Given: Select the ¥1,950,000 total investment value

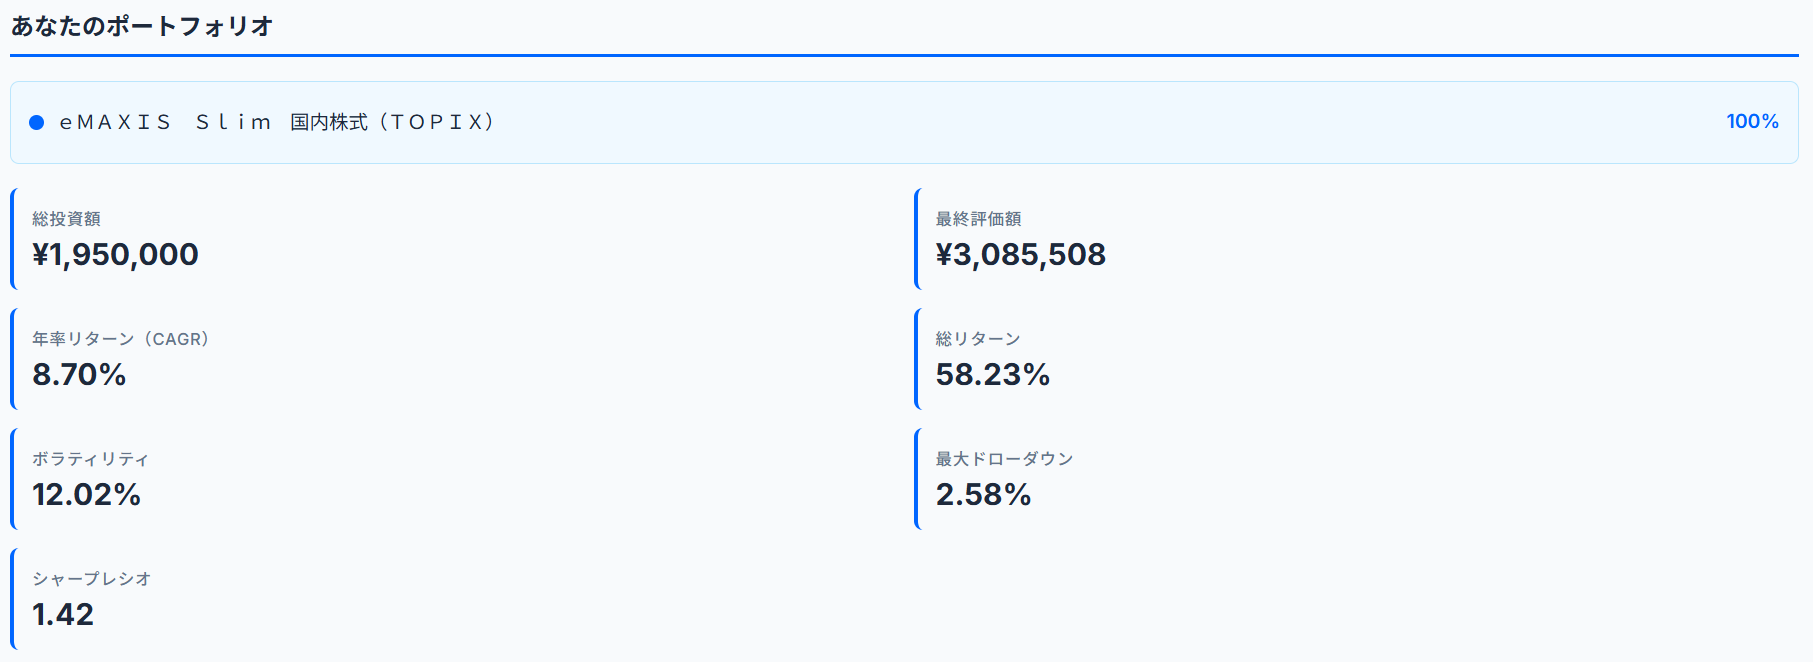Looking at the screenshot, I should pyautogui.click(x=116, y=255).
